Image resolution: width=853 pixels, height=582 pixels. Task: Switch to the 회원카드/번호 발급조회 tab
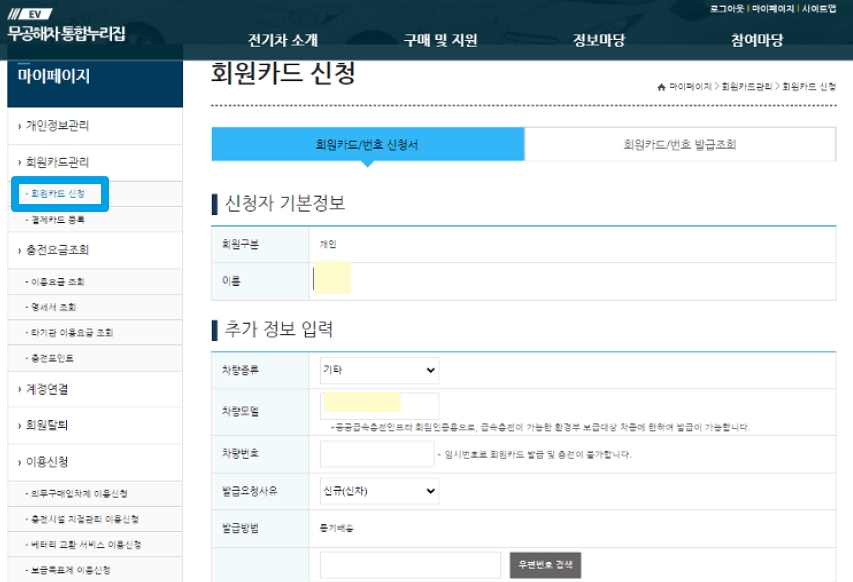click(x=680, y=143)
